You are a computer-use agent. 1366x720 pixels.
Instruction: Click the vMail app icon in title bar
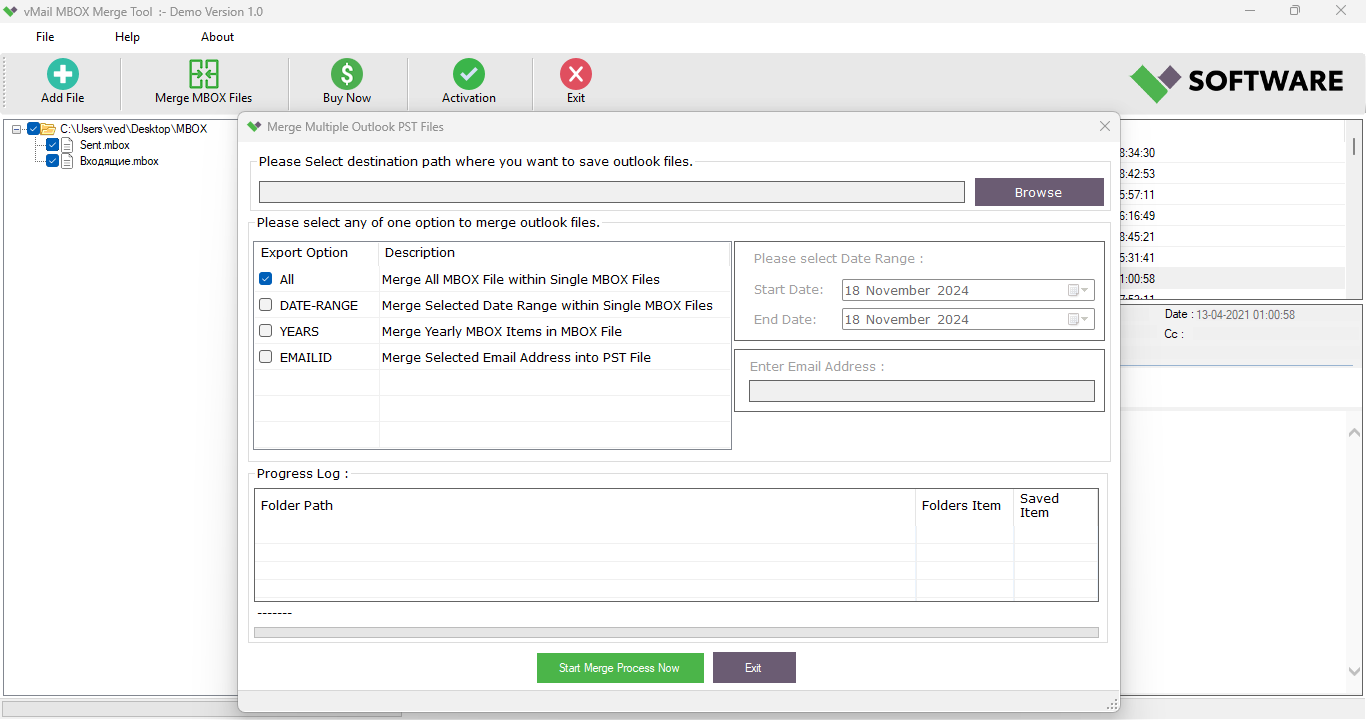coord(10,11)
